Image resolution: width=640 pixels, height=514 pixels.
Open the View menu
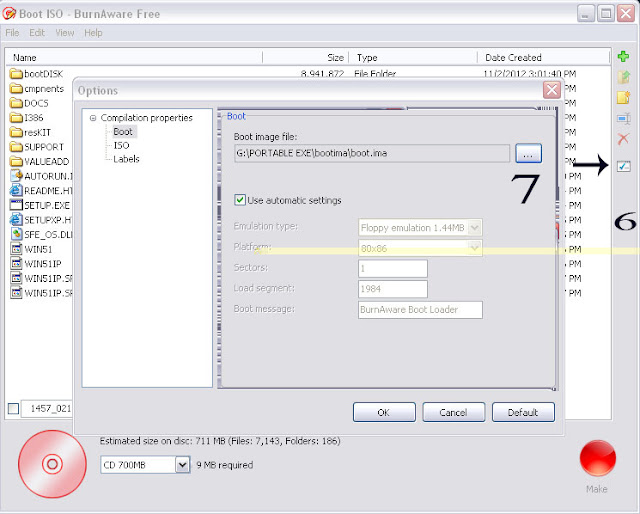point(65,33)
